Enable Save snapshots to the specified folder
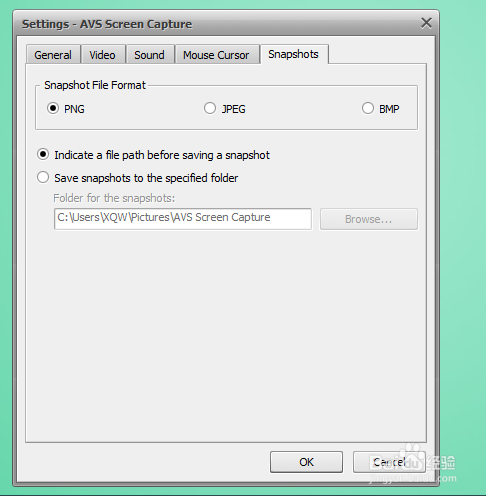This screenshot has width=486, height=496. (x=43, y=177)
